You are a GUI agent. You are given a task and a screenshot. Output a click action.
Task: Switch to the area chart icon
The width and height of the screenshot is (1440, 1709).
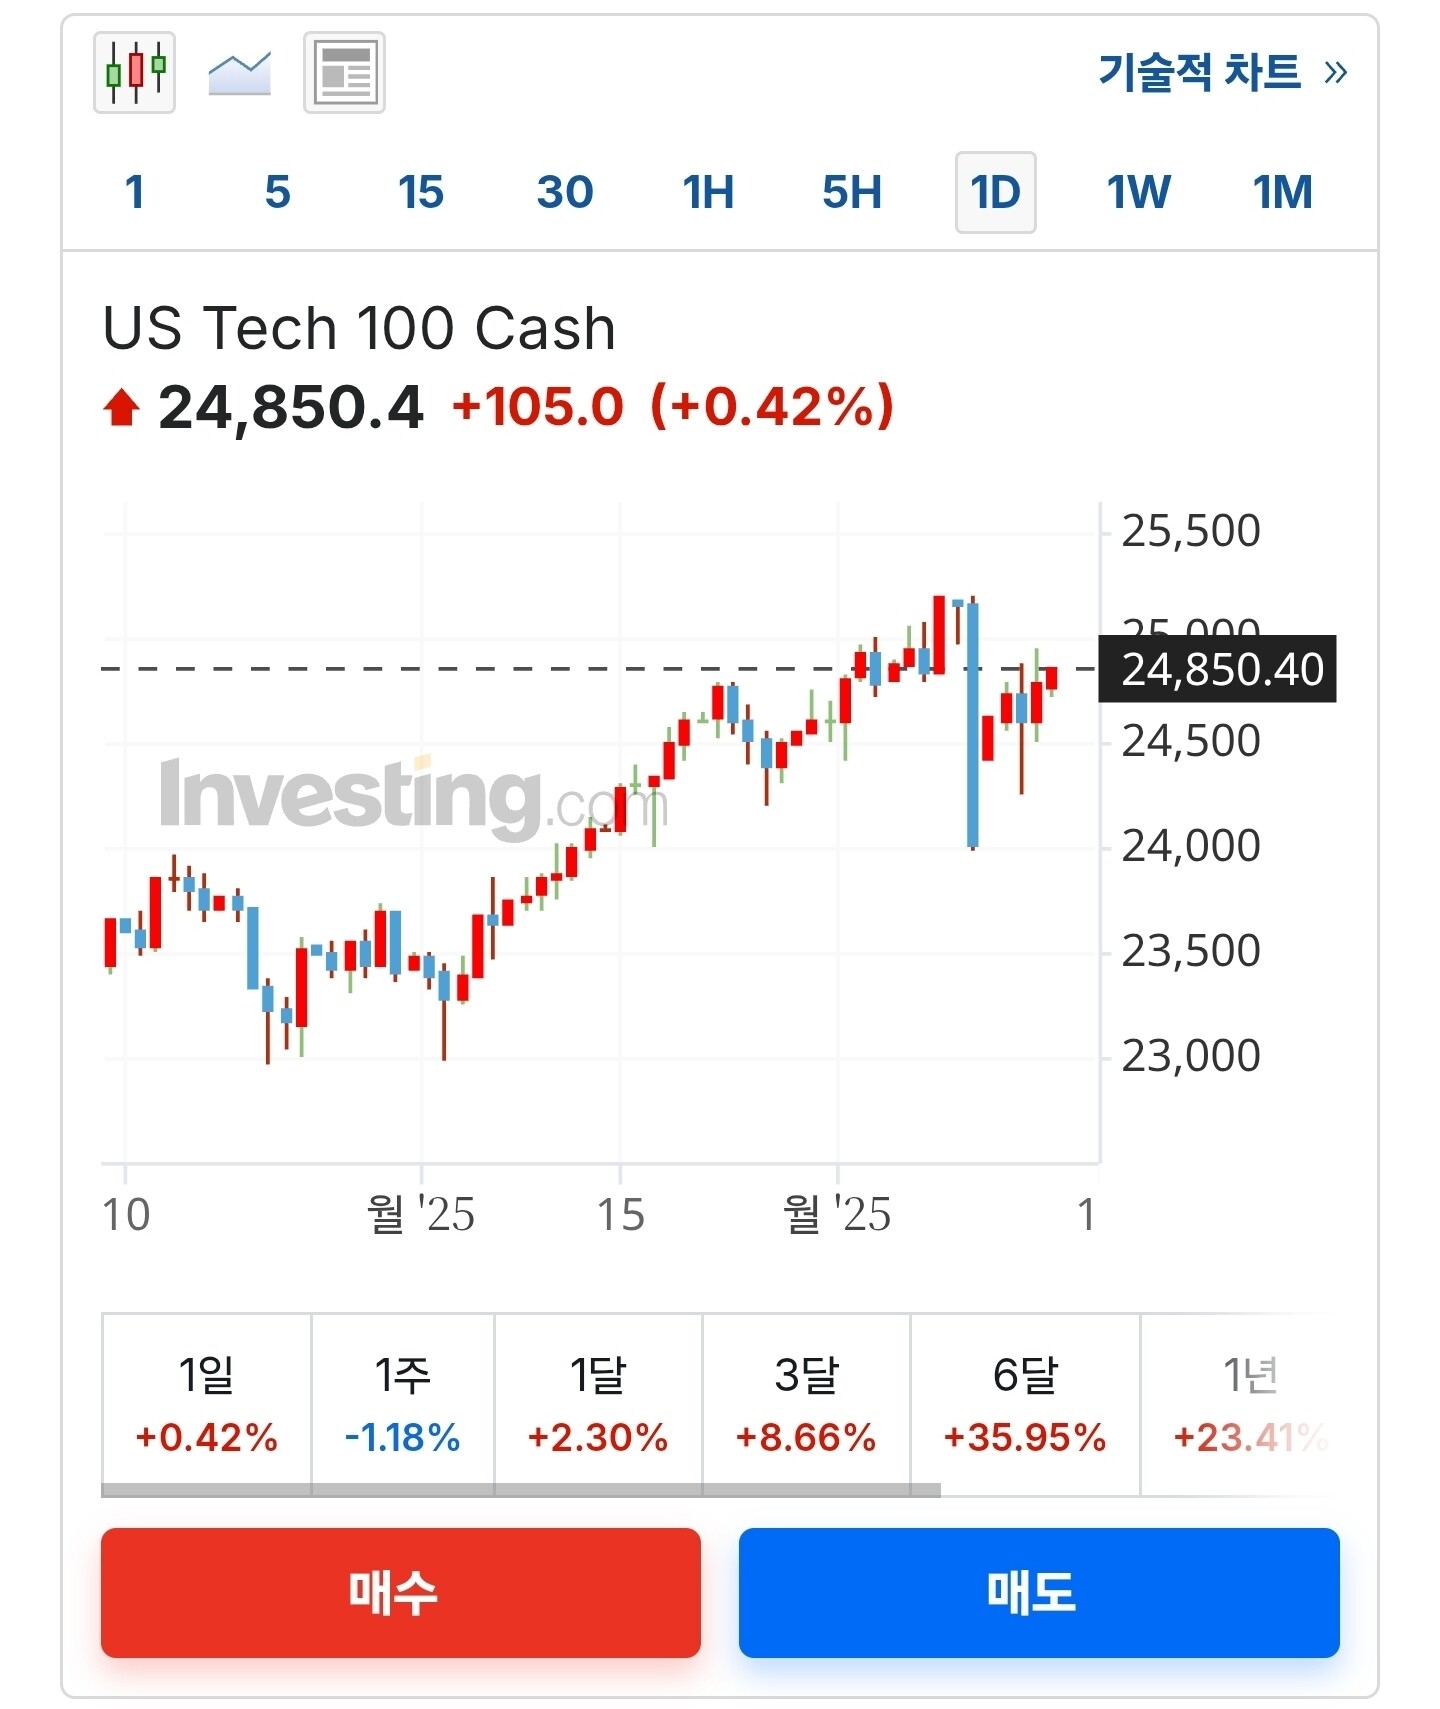(239, 73)
